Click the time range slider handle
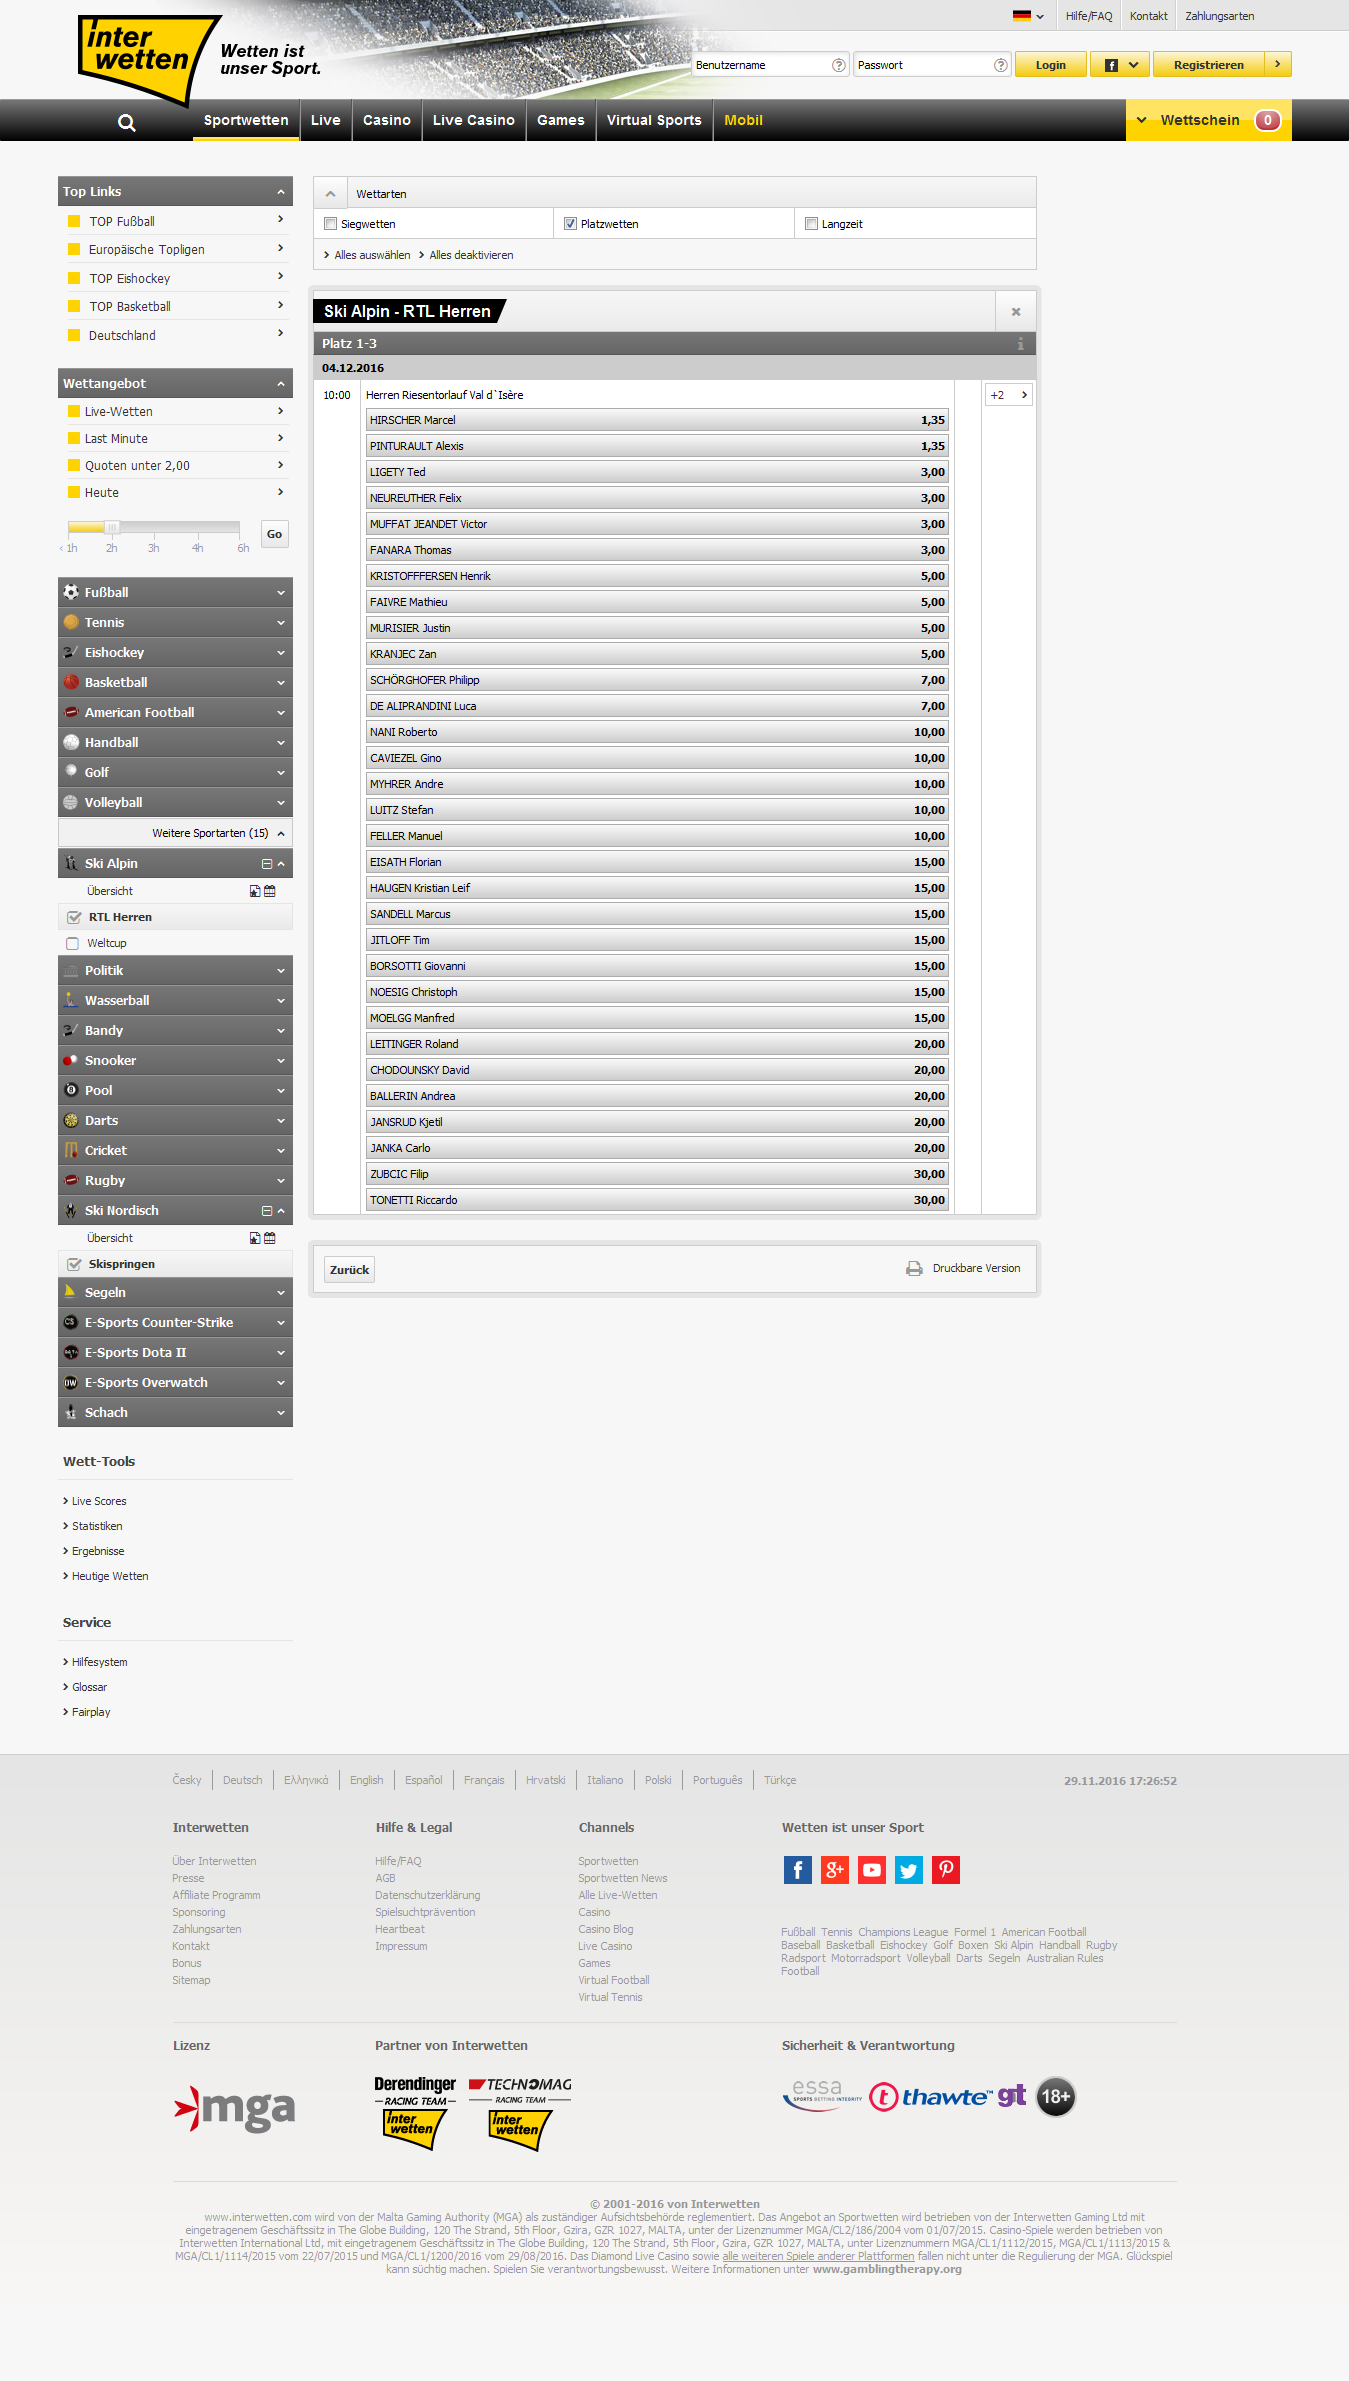This screenshot has width=1349, height=2381. click(x=112, y=527)
